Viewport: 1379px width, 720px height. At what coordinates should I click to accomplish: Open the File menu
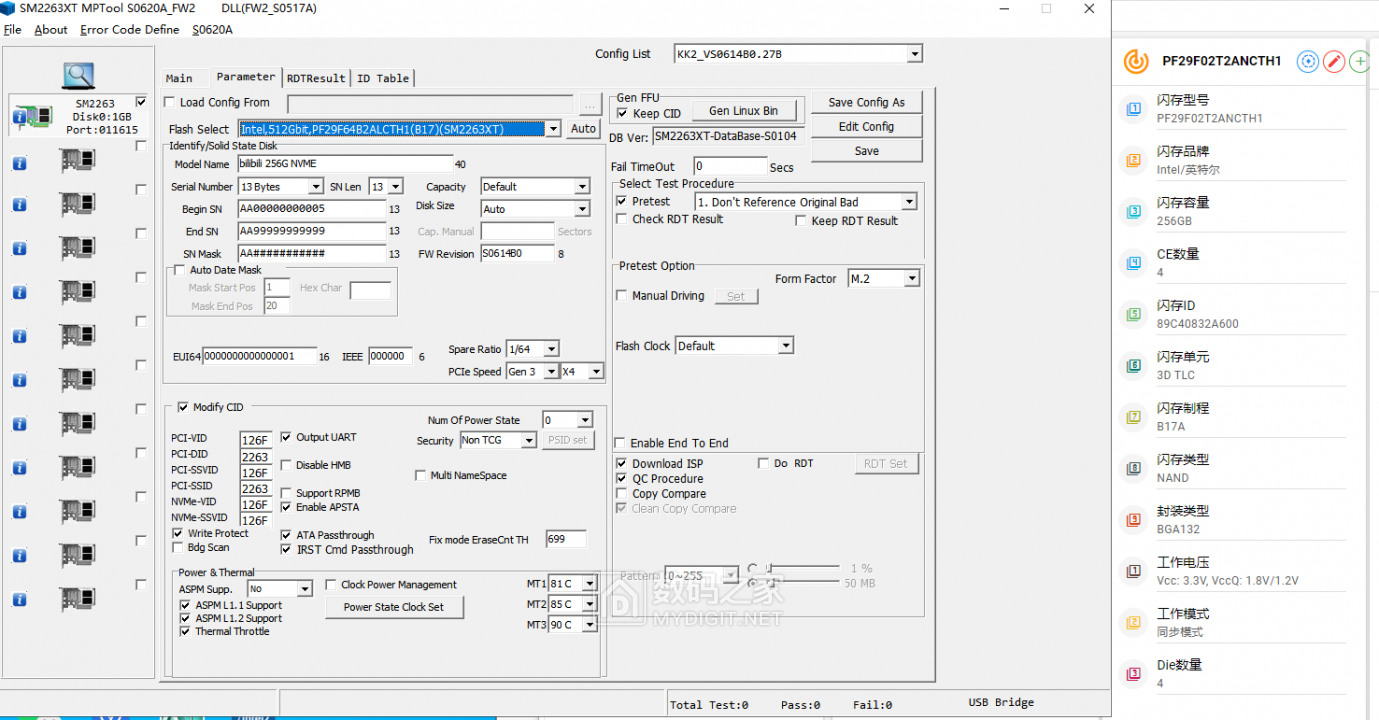point(12,30)
